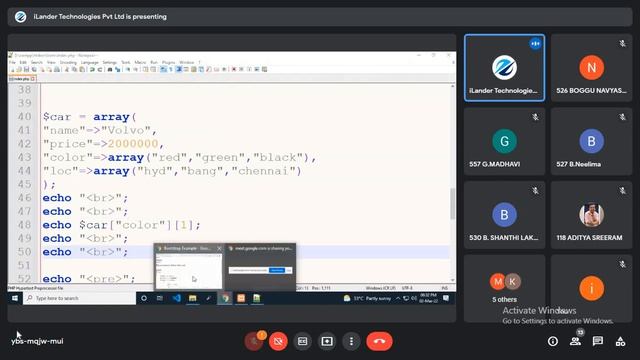Toggle the microphone mute button
The width and height of the screenshot is (640, 360).
(x=254, y=341)
